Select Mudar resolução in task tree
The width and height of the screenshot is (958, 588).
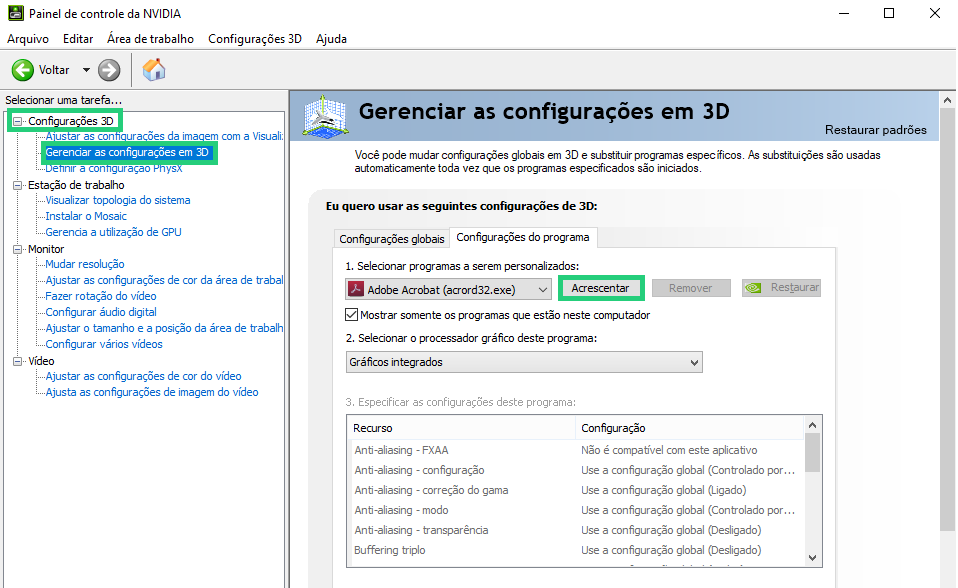pyautogui.click(x=85, y=264)
